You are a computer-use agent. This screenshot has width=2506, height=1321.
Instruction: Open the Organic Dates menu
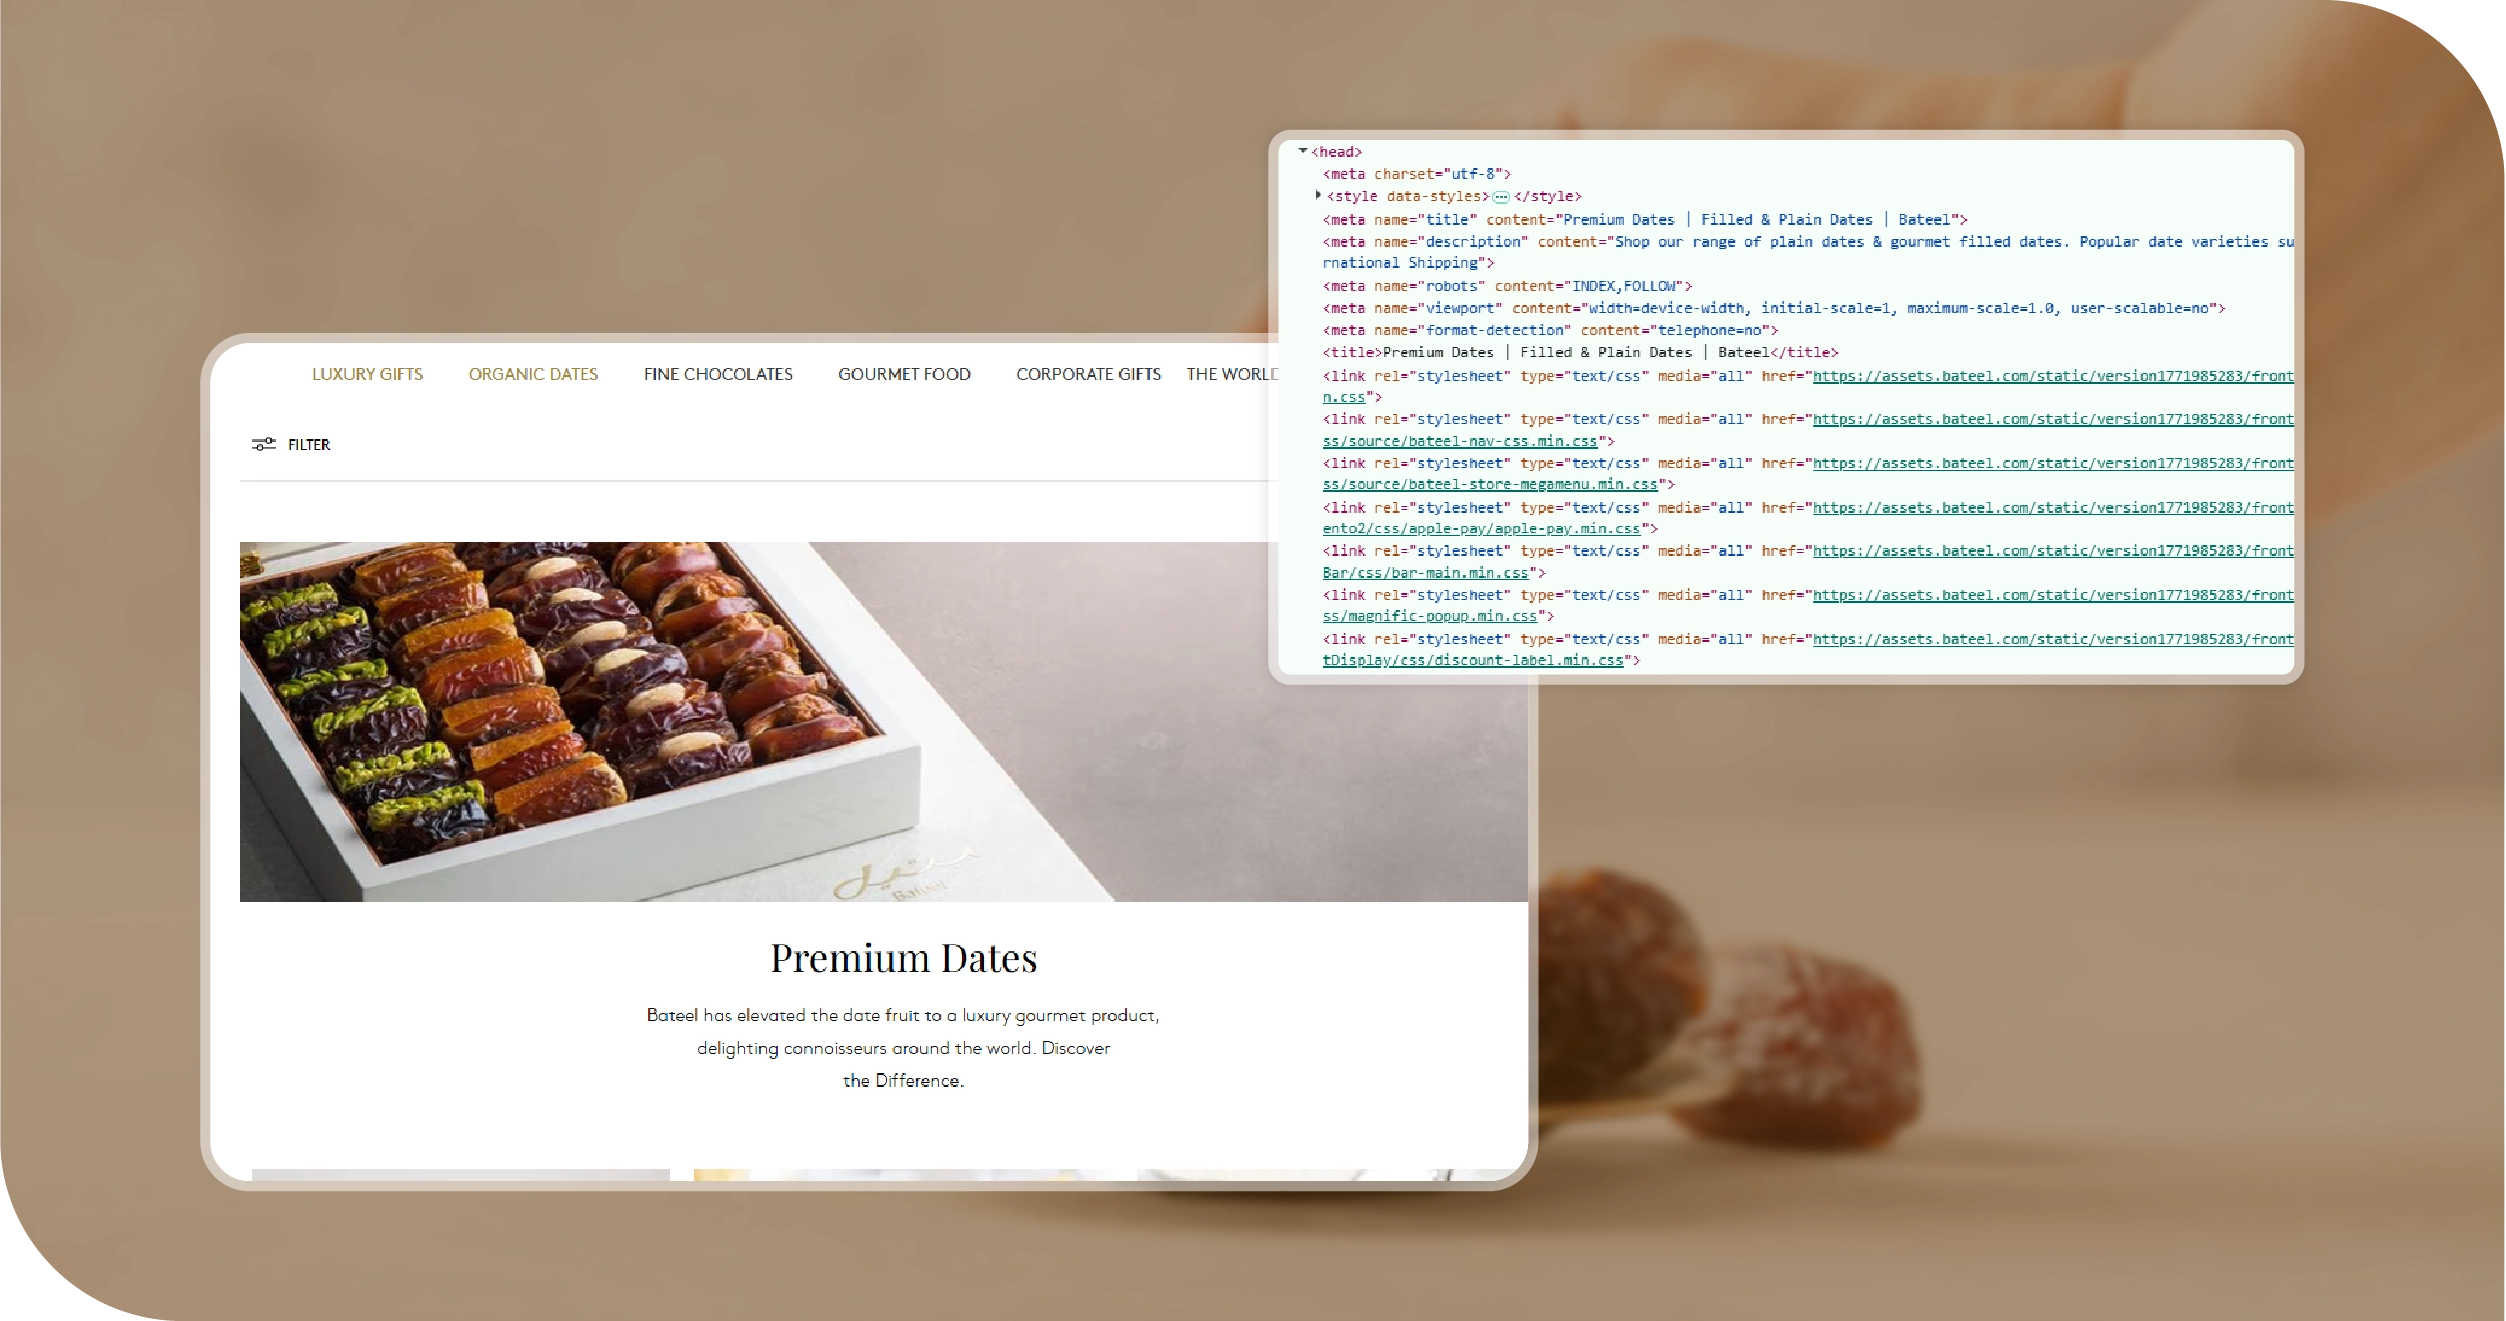(533, 374)
